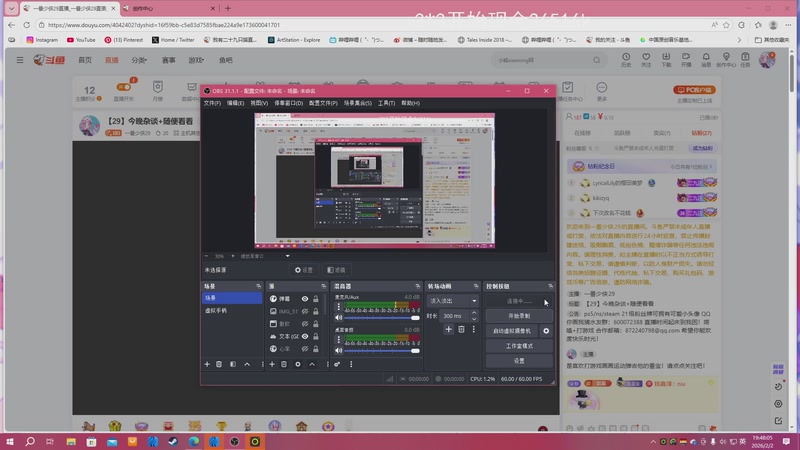Add a new scene with the plus icon in Scenes panel
The image size is (800, 450).
207,364
